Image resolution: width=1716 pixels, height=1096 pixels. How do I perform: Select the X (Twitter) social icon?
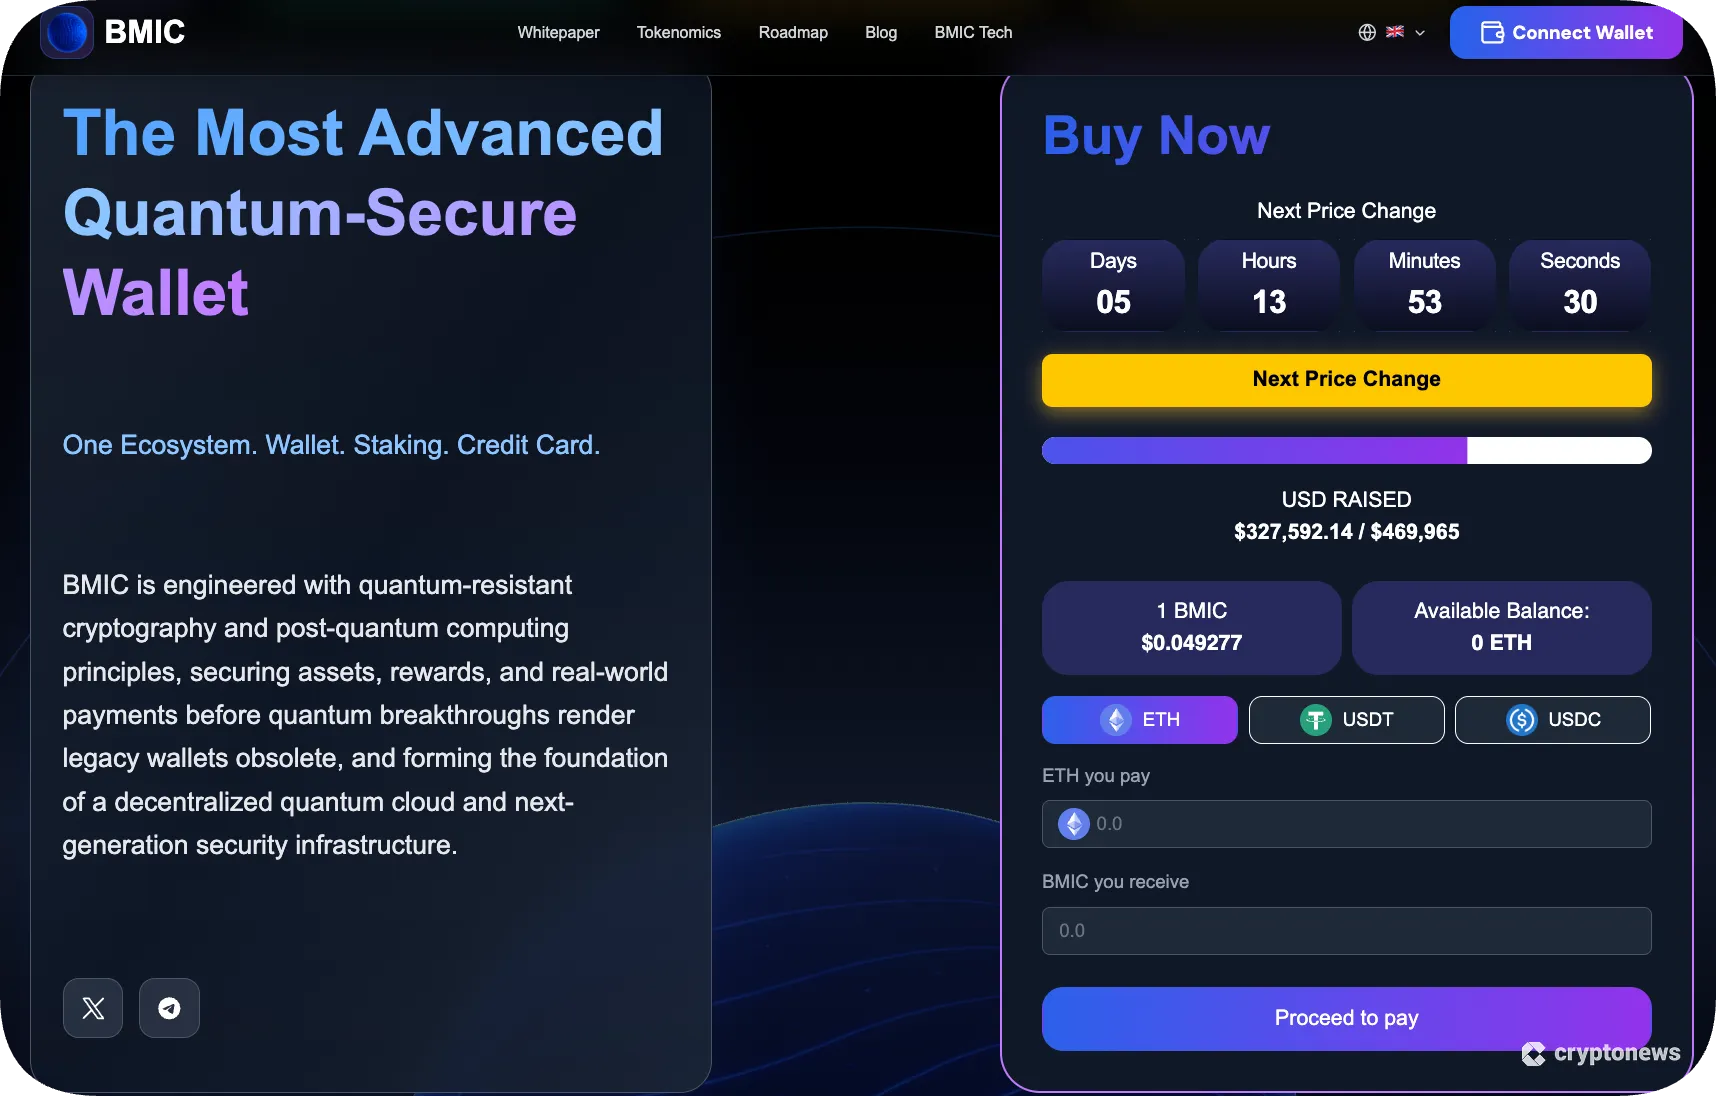click(92, 1008)
